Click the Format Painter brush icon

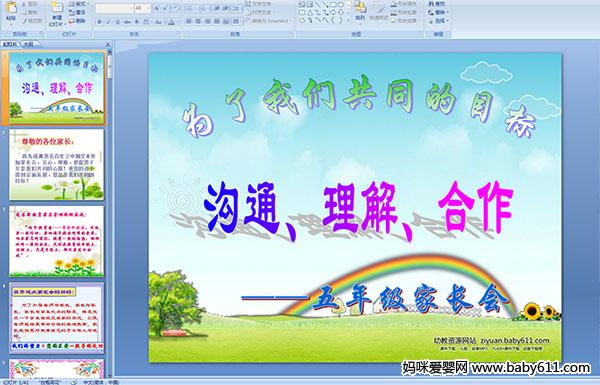[24, 21]
